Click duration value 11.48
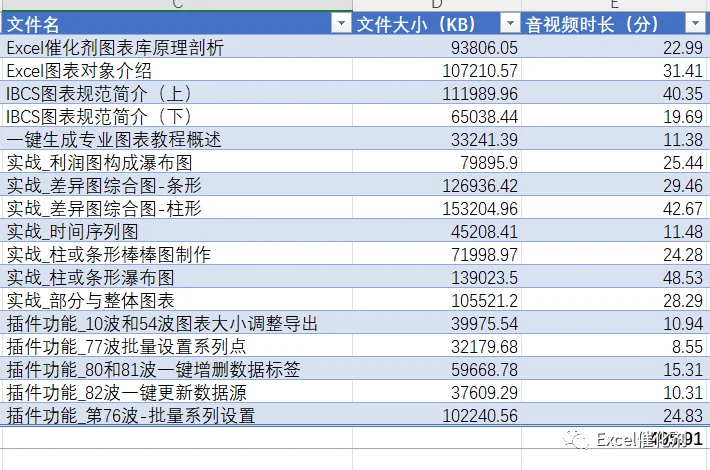 point(683,231)
